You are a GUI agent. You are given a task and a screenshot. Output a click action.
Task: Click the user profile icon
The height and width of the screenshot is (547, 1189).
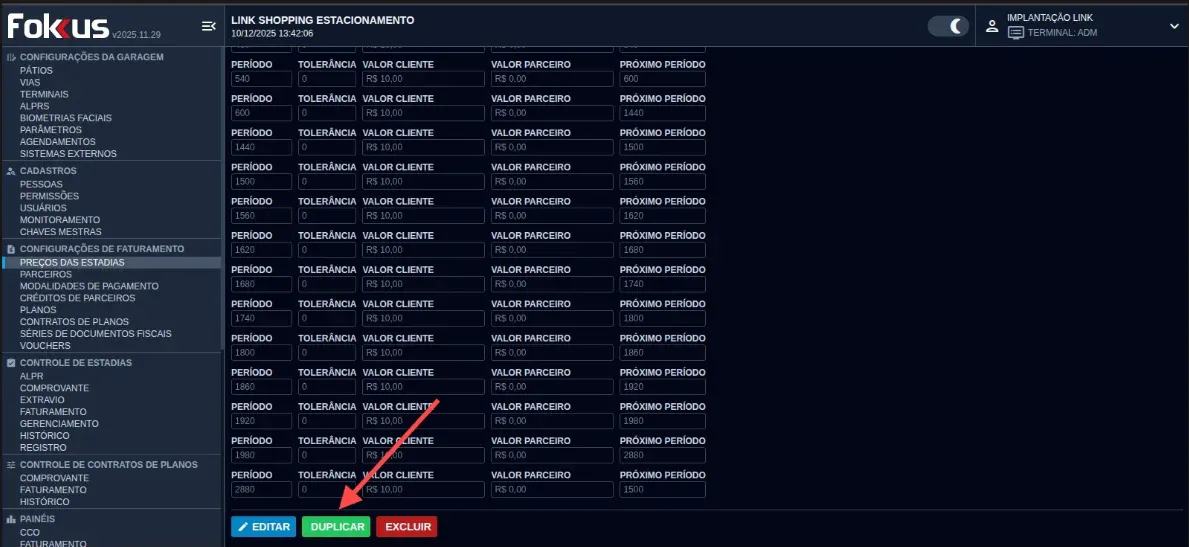tap(992, 26)
